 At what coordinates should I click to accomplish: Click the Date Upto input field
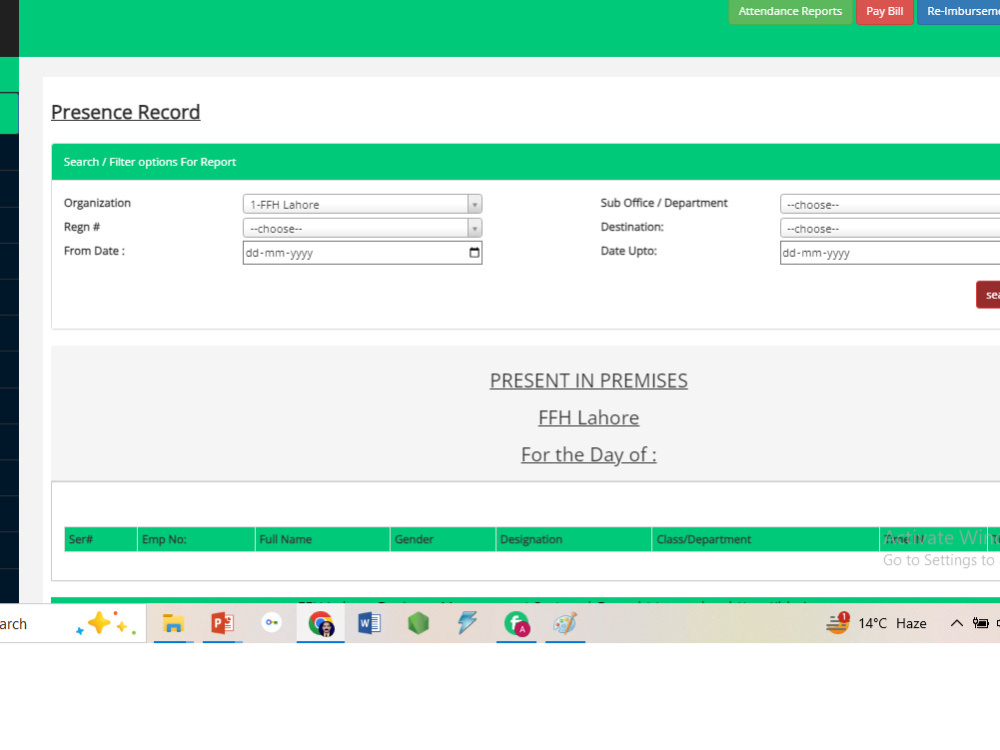tap(890, 253)
